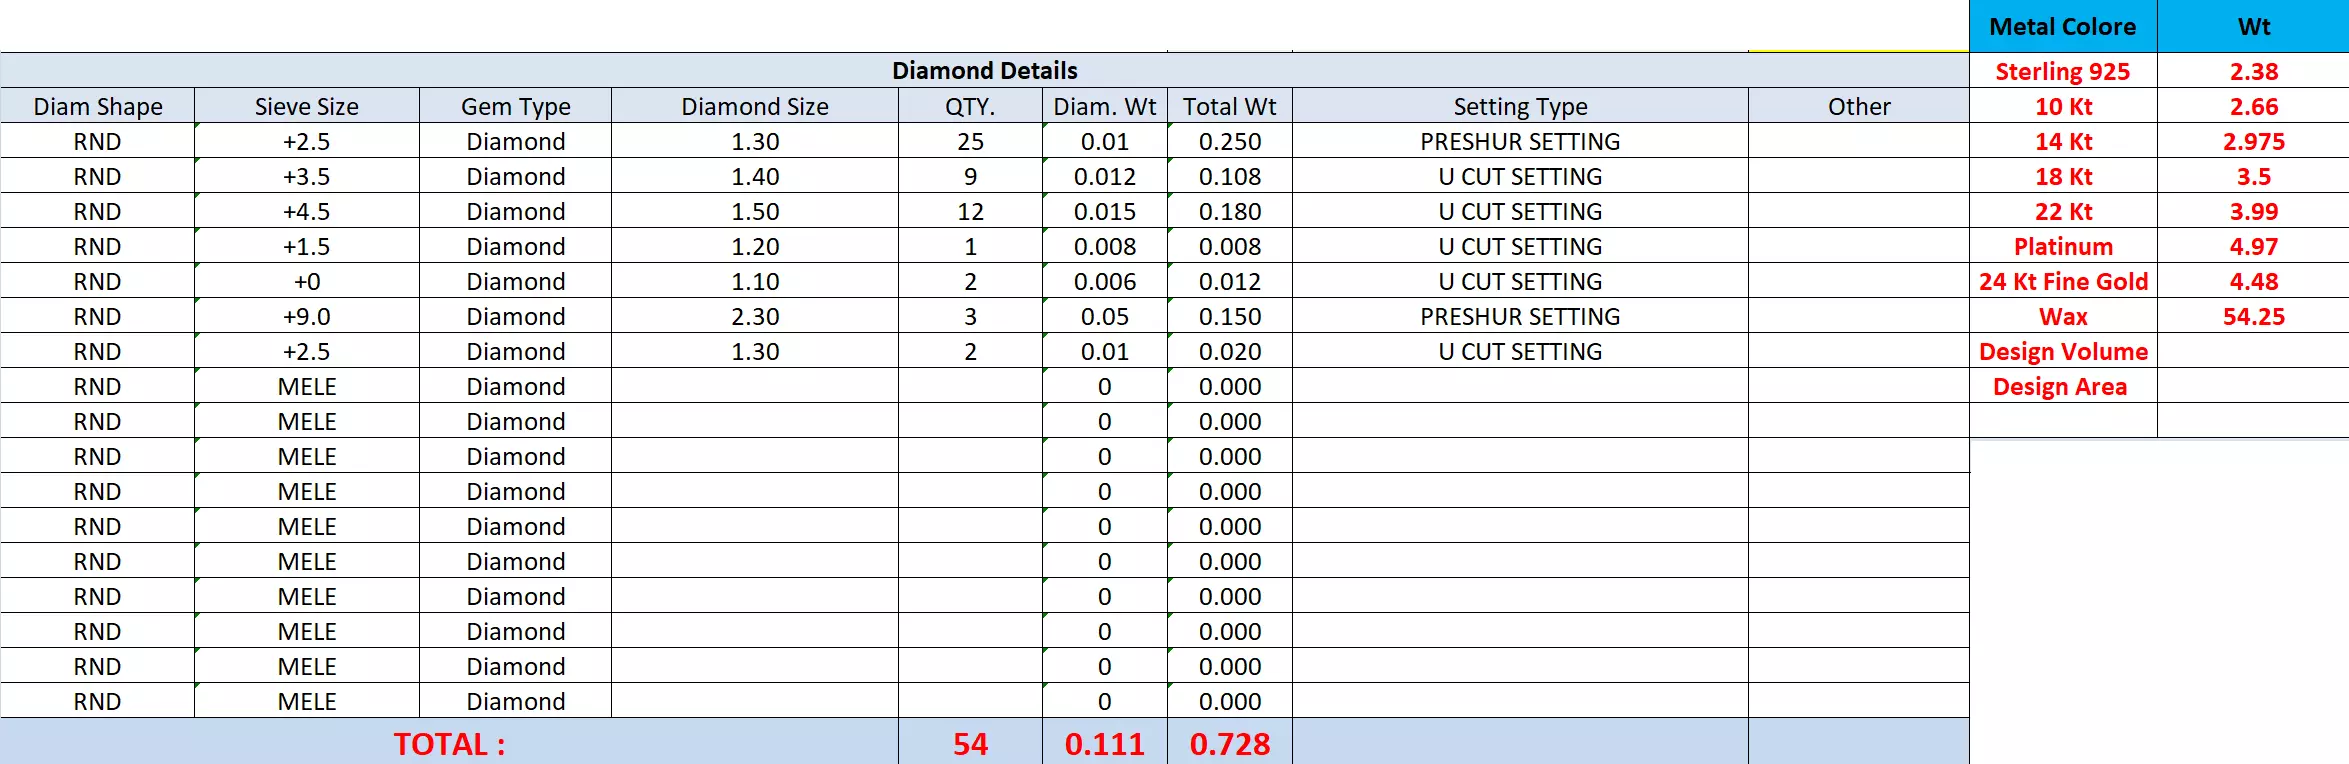2349x764 pixels.
Task: Click the 'Gem Type' column header
Action: 515,106
